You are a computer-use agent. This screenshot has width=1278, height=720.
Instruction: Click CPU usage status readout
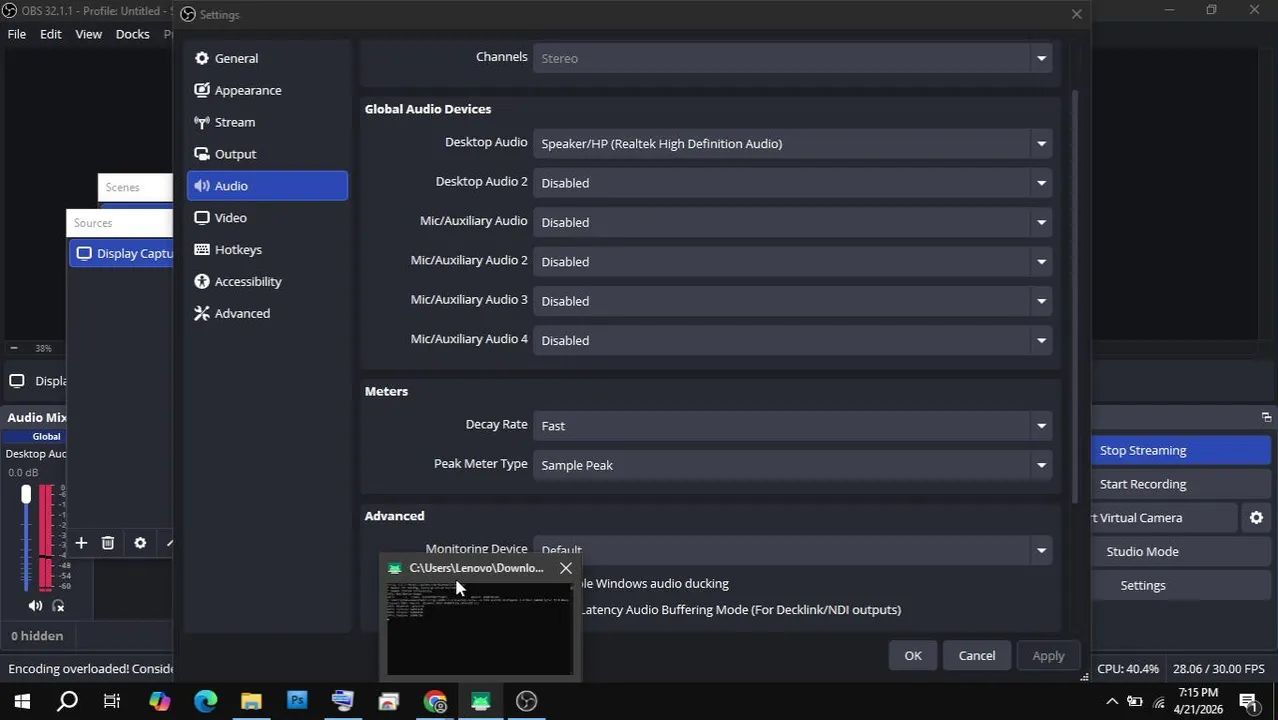[1128, 669]
